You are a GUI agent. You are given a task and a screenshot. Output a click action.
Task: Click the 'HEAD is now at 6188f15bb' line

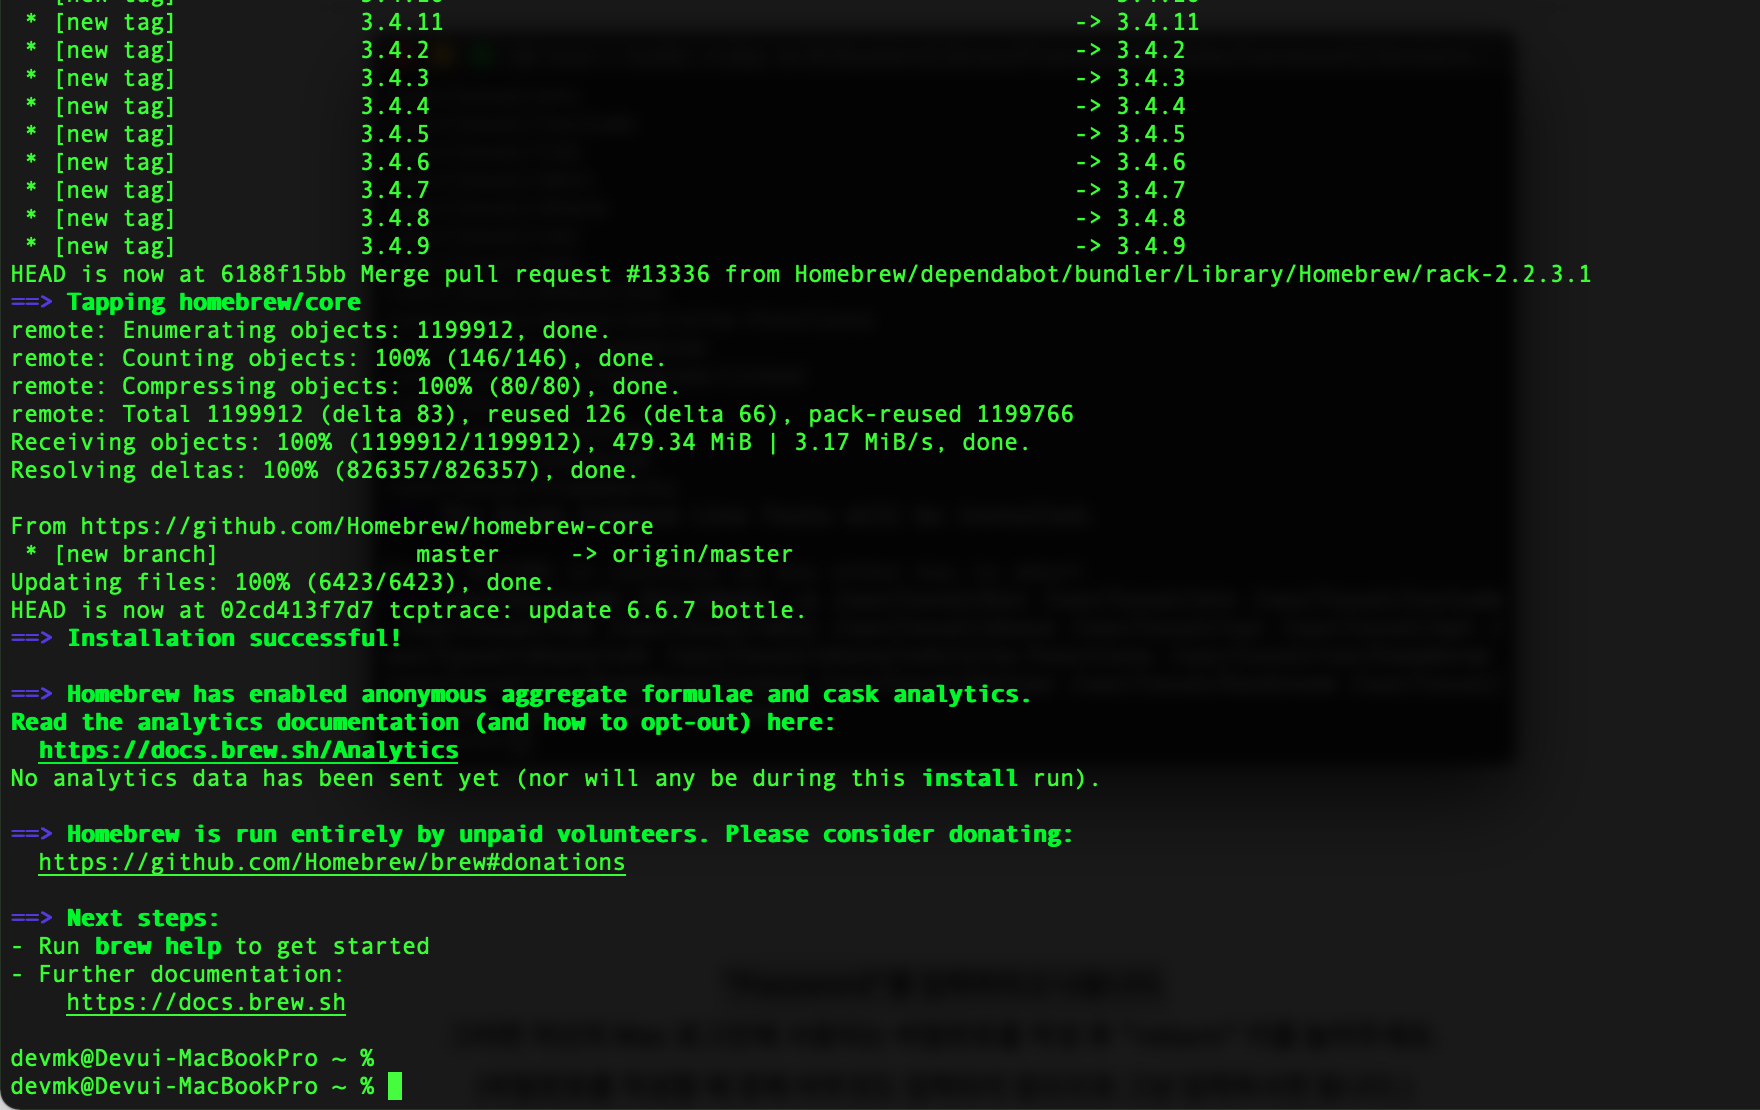click(801, 274)
